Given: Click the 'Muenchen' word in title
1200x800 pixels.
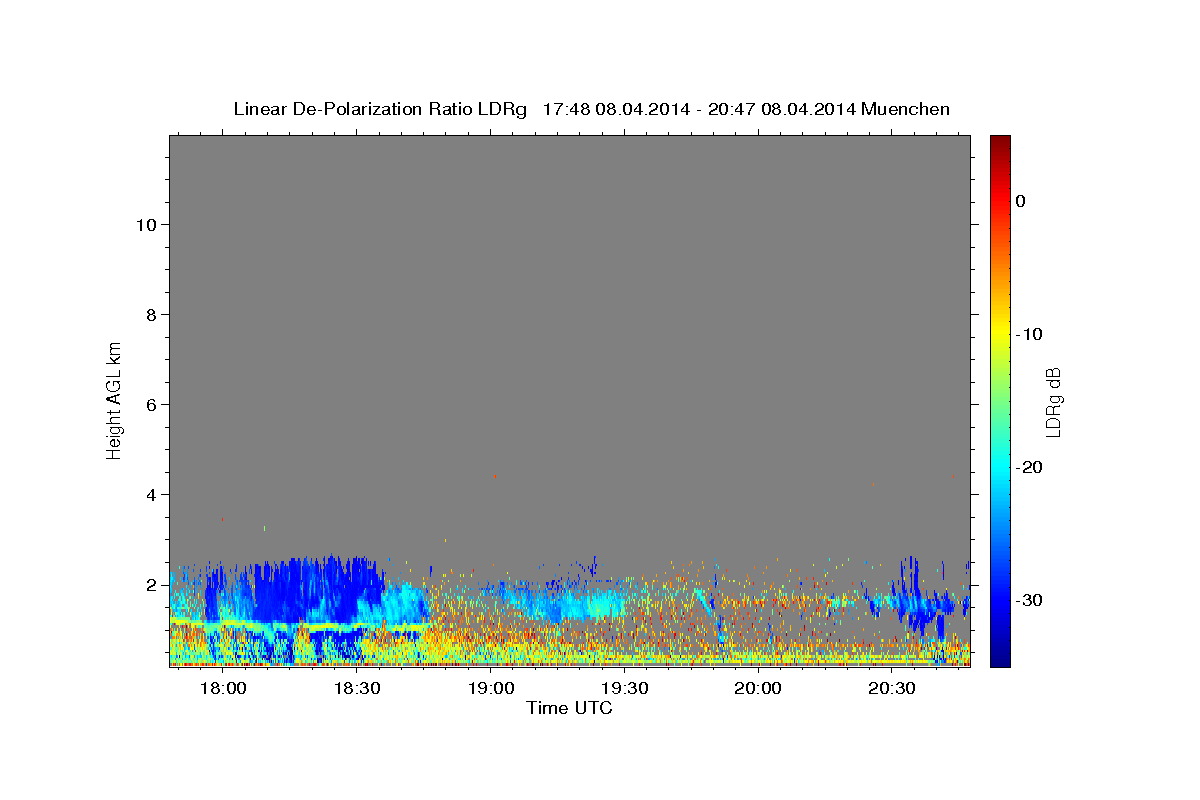Looking at the screenshot, I should (x=906, y=109).
